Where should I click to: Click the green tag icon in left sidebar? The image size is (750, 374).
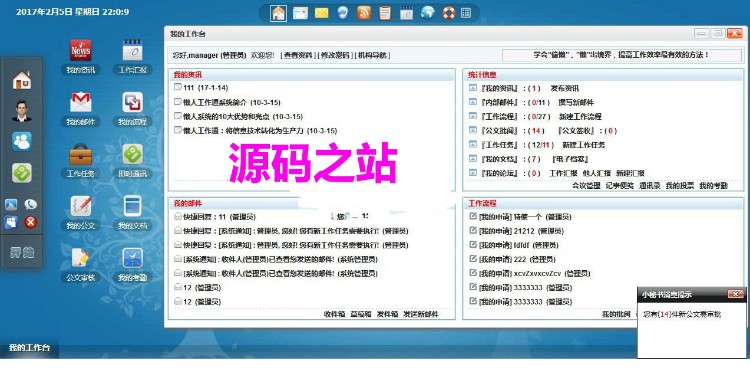pos(22,173)
